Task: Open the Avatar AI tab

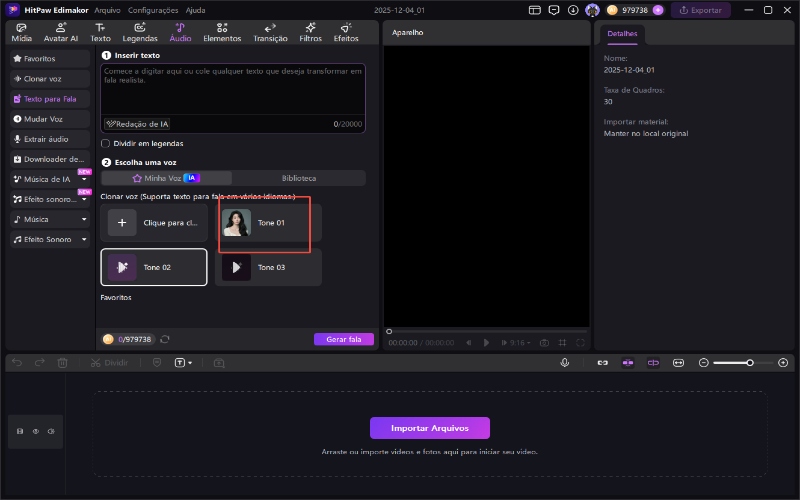Action: [x=61, y=32]
